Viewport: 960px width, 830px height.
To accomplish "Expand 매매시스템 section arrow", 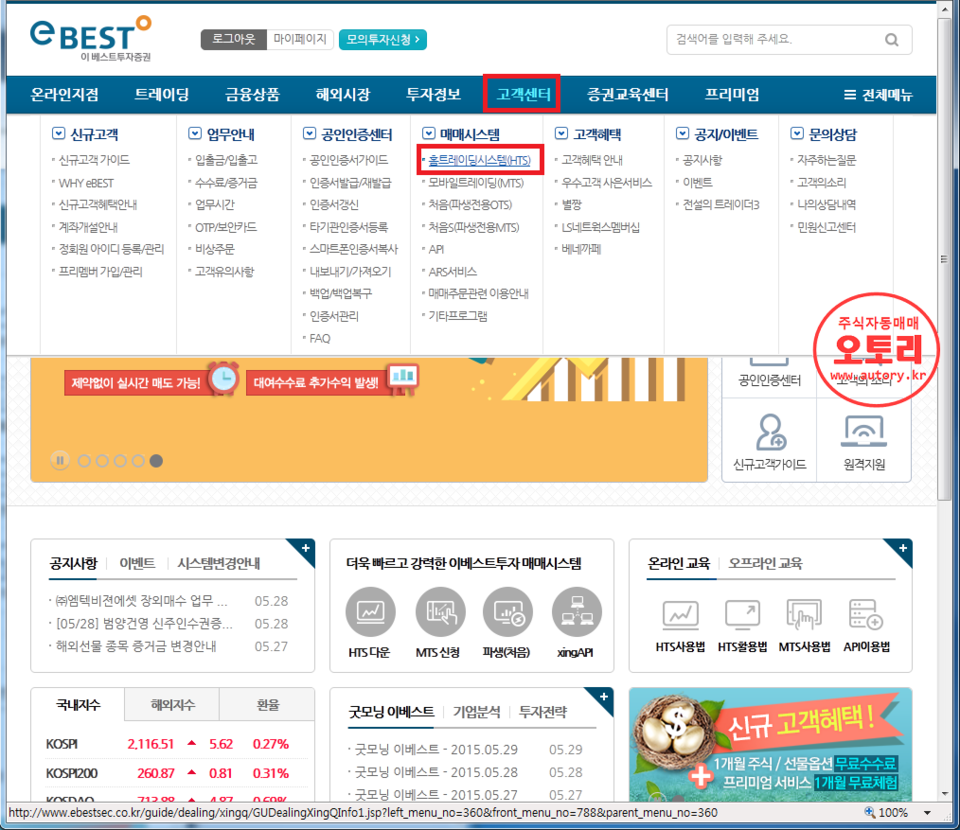I will (429, 133).
